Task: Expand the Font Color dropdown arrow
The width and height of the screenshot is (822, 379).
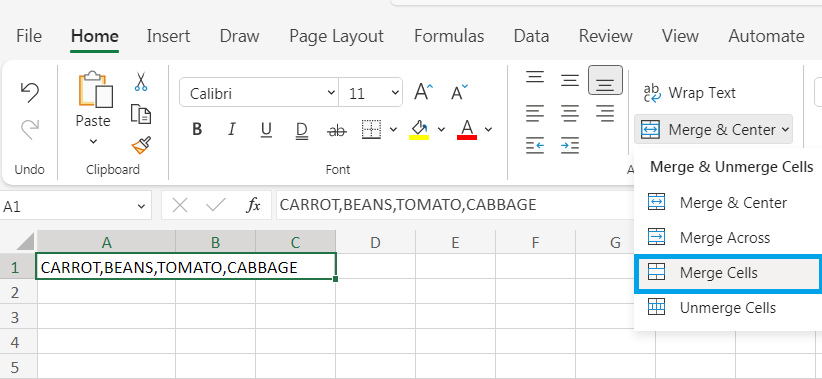Action: [489, 129]
